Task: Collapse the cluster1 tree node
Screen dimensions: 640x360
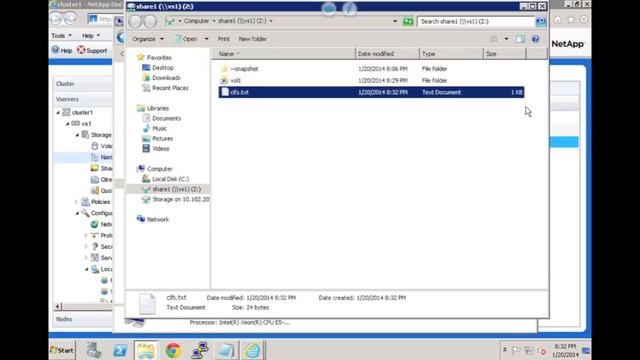Action: (58, 112)
